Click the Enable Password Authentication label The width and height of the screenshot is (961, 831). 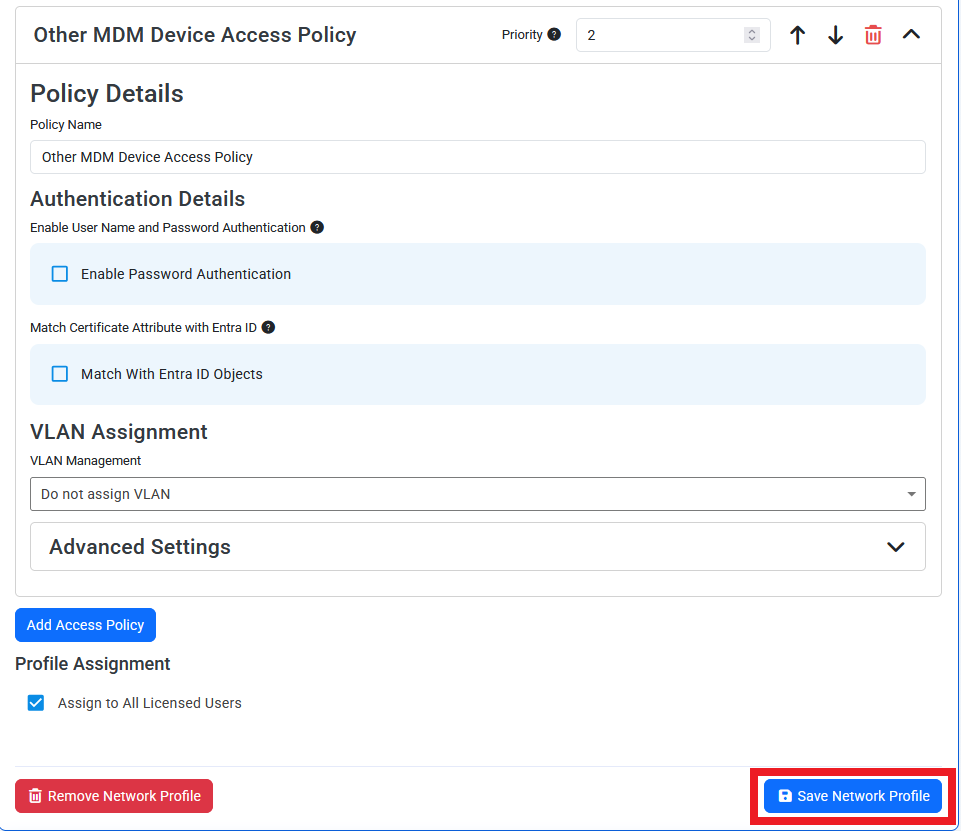pyautogui.click(x=186, y=274)
